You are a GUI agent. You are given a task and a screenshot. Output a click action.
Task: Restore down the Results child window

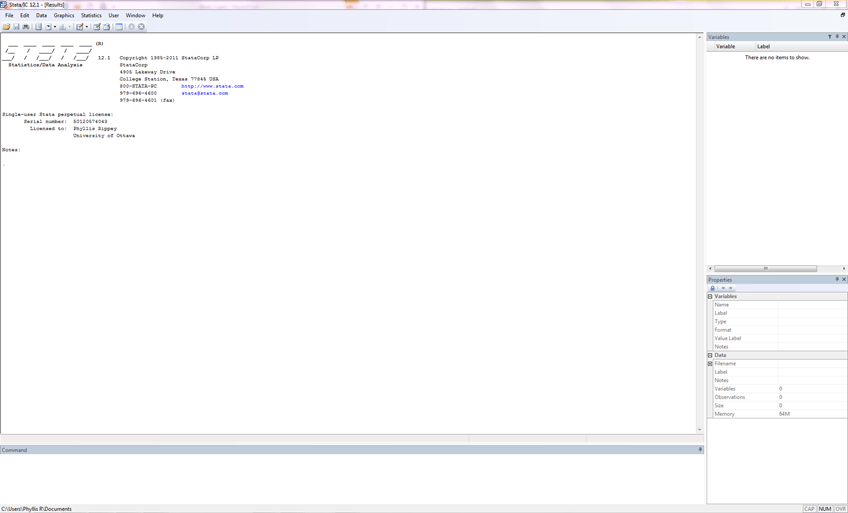[843, 15]
